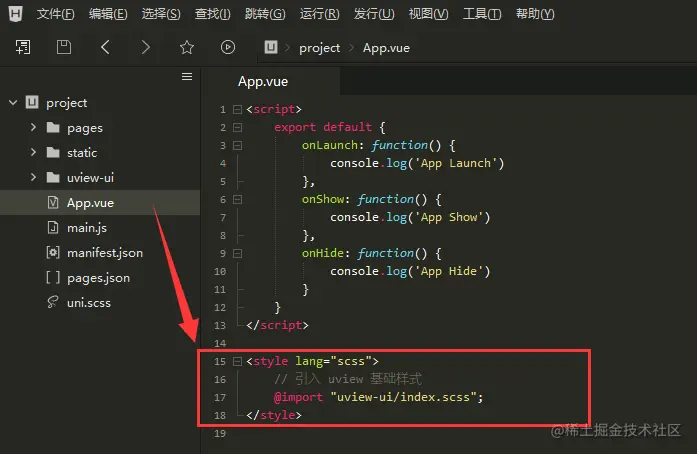Open pages.json in the file tree

pos(100,277)
